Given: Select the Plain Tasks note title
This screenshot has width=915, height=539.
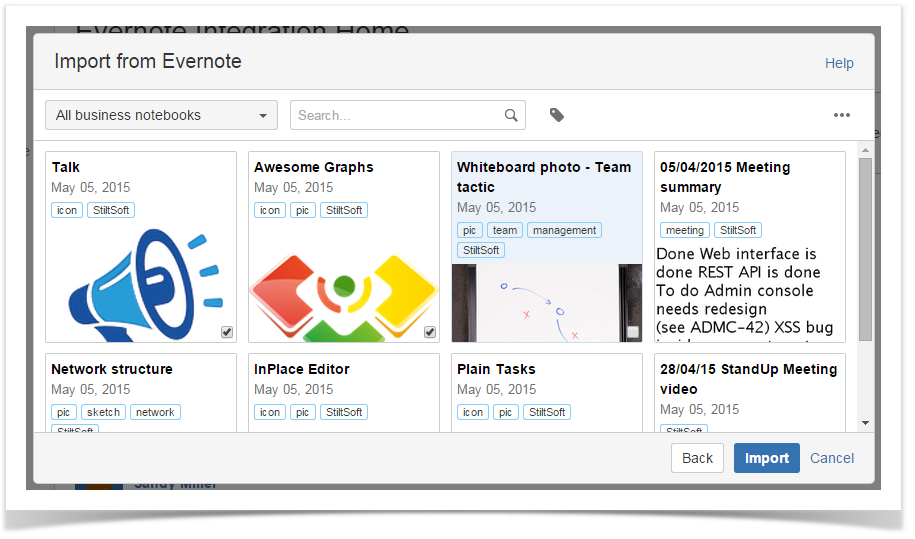Looking at the screenshot, I should tap(496, 369).
